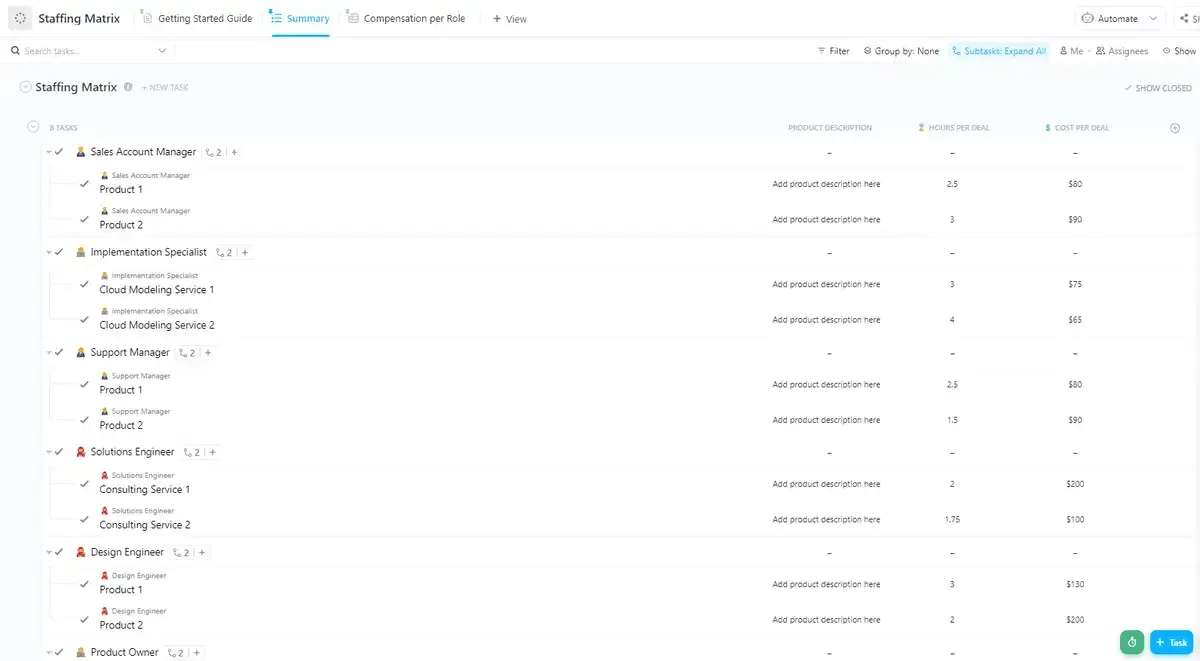The height and width of the screenshot is (661, 1200).
Task: Add subtask to Implementation Specialist
Action: 245,252
